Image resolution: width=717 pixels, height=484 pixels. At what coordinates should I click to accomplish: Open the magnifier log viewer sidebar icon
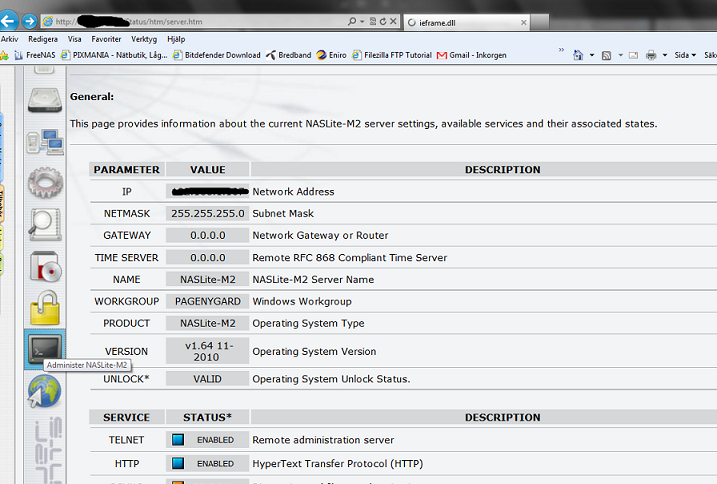click(x=45, y=224)
